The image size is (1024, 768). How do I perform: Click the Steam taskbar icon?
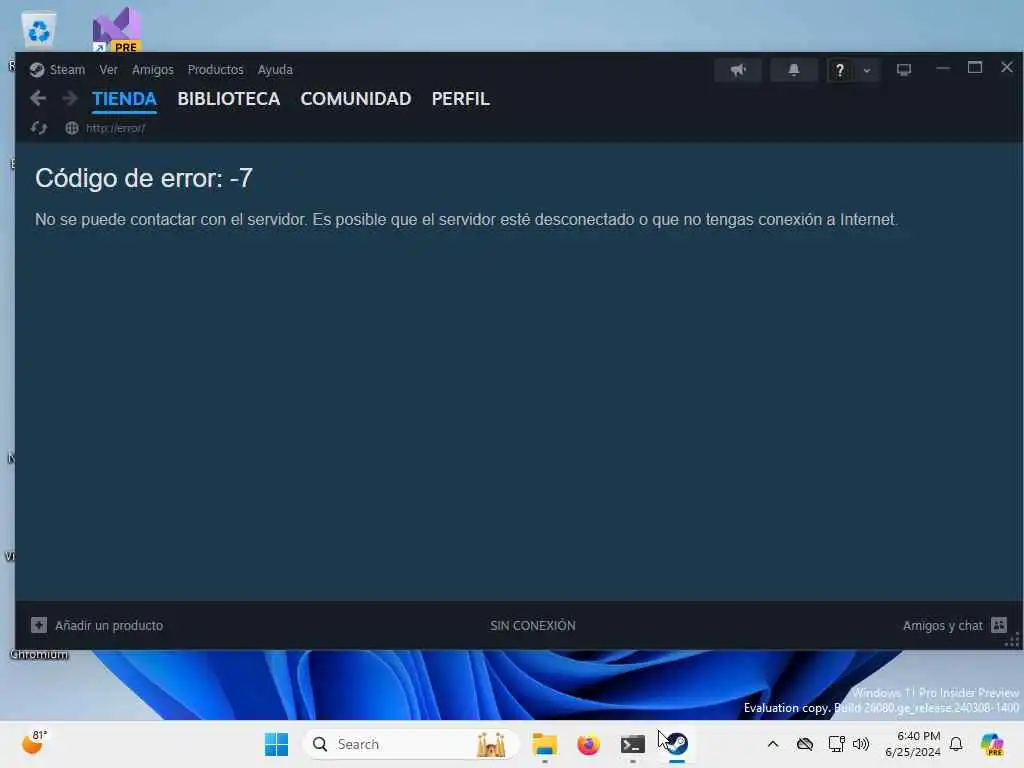pyautogui.click(x=677, y=744)
